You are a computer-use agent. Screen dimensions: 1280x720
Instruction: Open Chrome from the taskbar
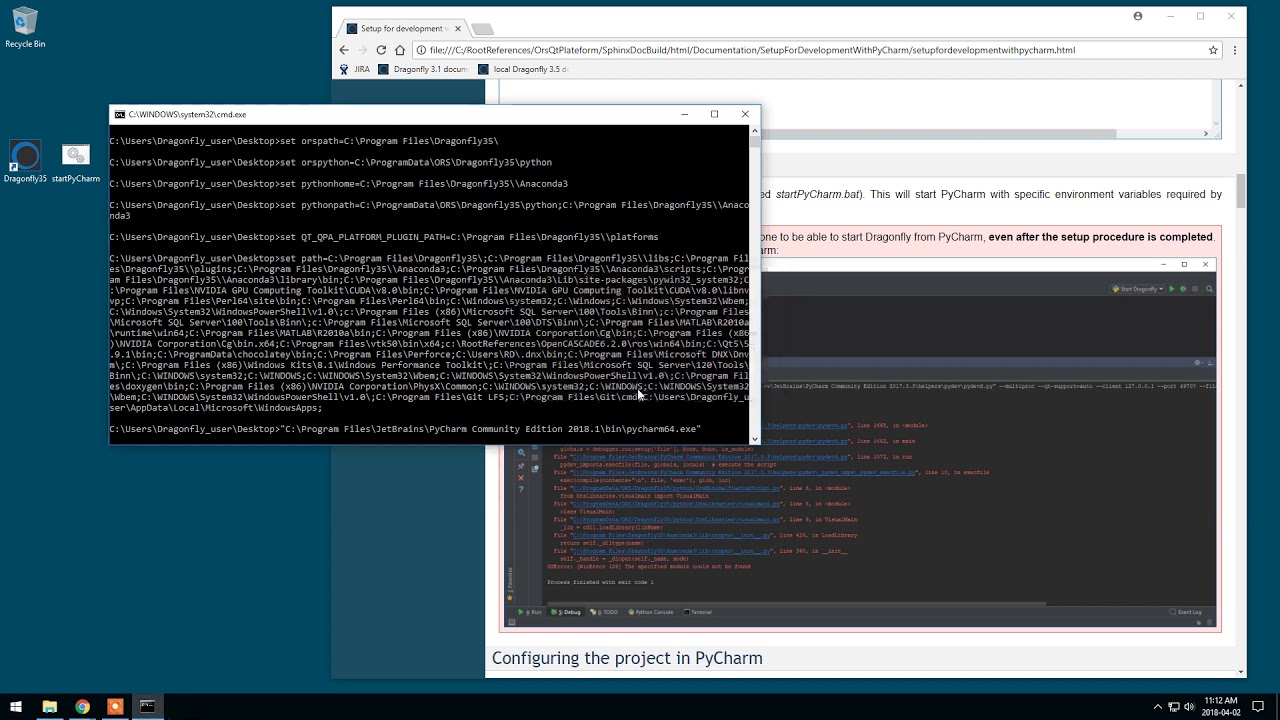82,706
